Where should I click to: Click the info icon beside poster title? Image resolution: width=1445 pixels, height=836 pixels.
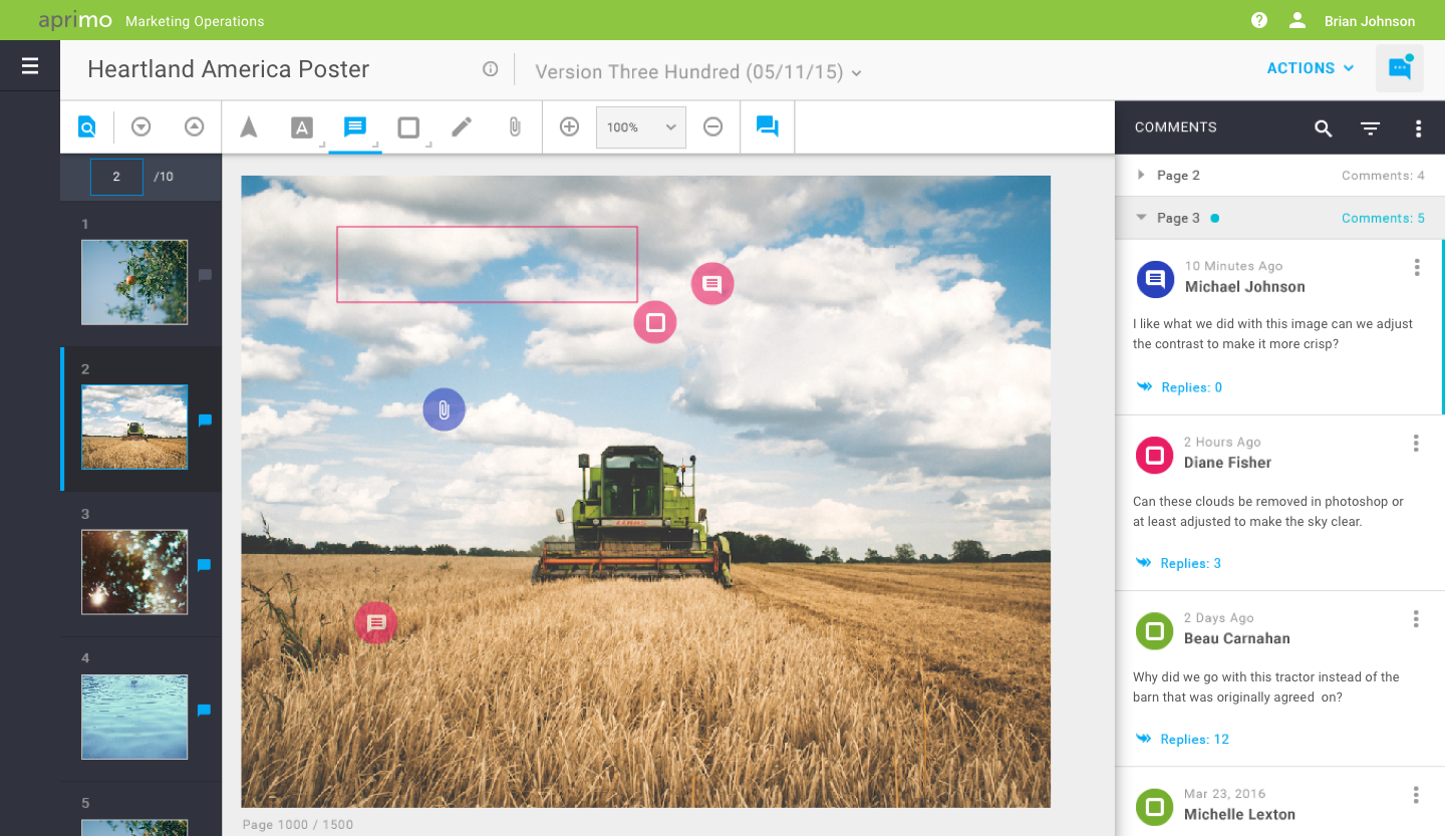pyautogui.click(x=490, y=69)
